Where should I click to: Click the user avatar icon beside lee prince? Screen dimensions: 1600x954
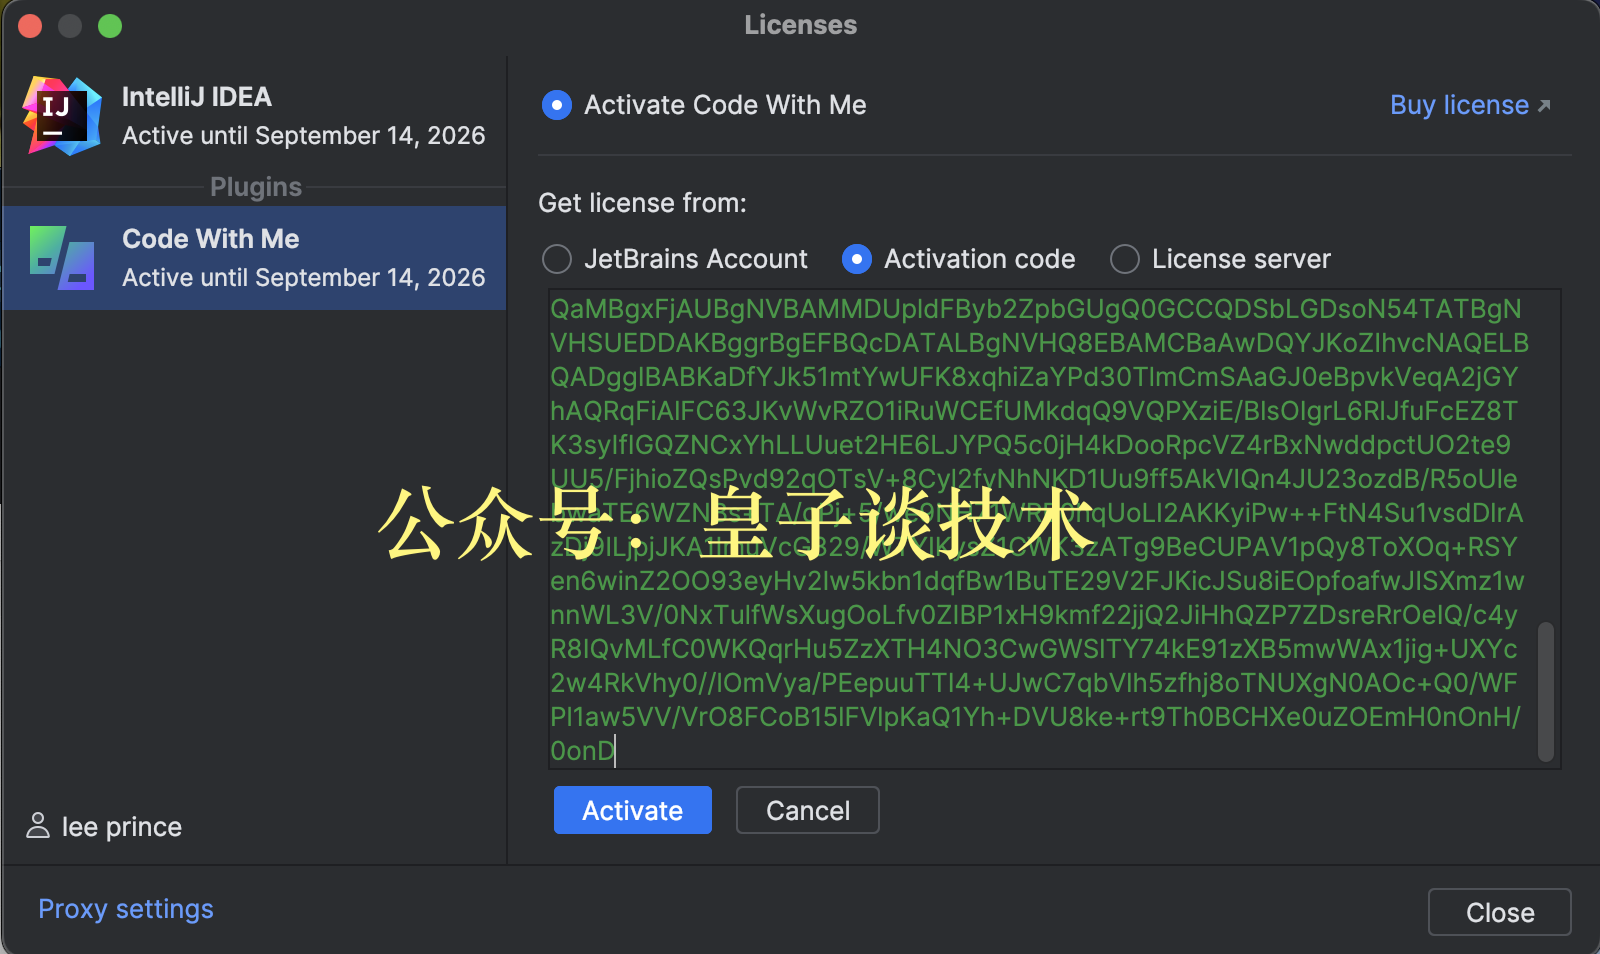pos(38,826)
